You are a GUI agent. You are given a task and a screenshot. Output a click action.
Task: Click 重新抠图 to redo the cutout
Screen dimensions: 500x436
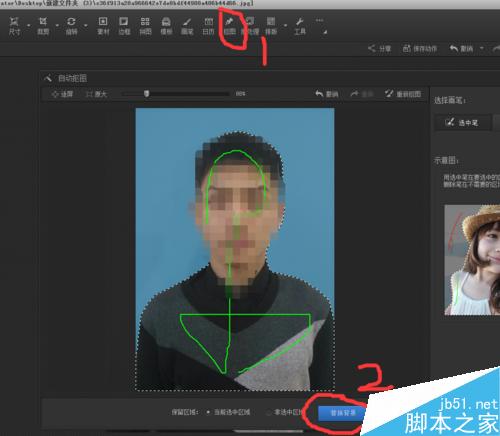[x=403, y=94]
